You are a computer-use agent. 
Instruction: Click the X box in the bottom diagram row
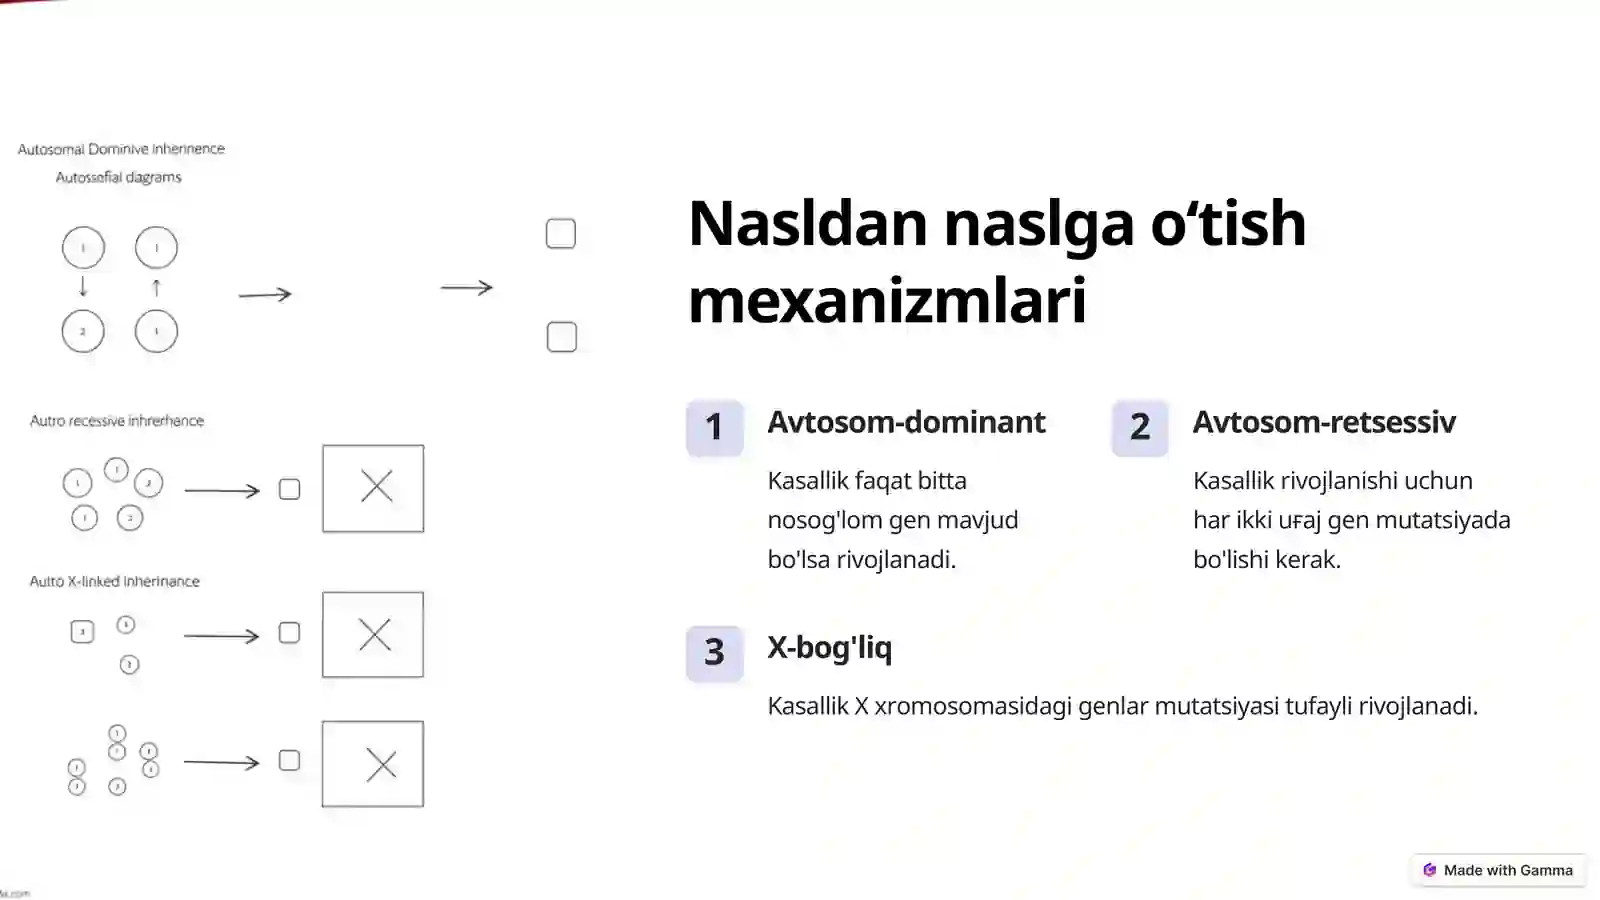[373, 764]
